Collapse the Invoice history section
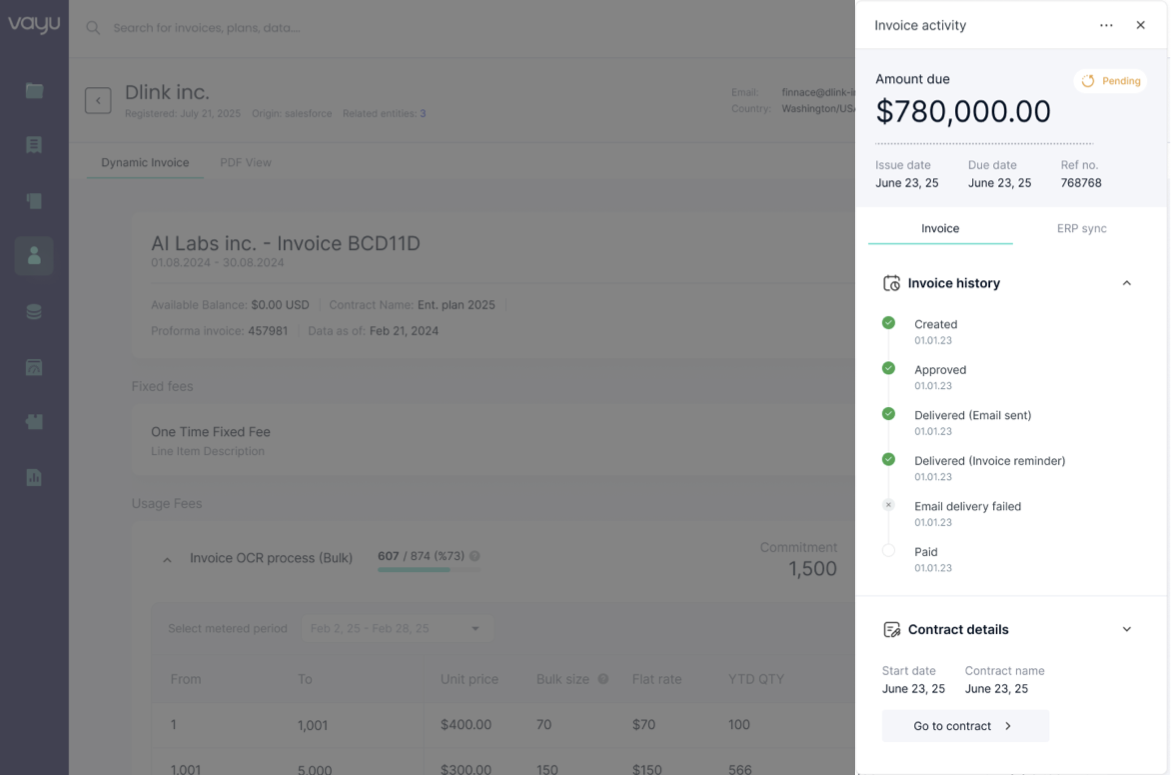 click(x=1126, y=283)
